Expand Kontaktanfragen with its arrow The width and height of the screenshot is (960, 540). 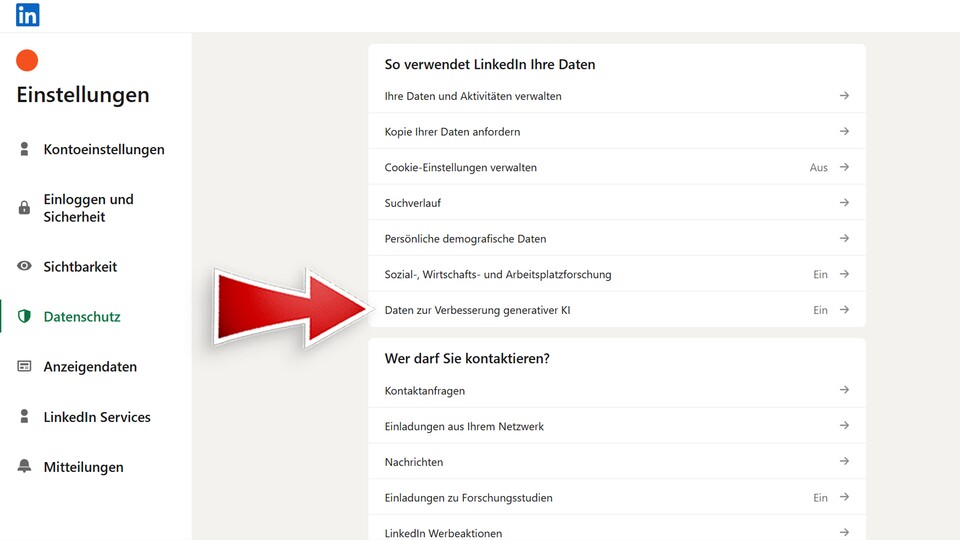coord(844,391)
